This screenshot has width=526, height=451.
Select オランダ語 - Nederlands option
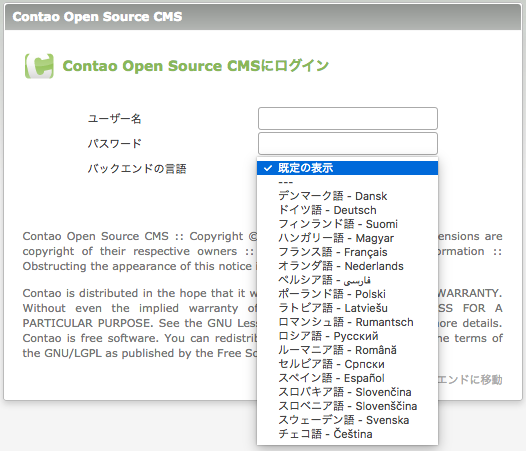click(348, 266)
